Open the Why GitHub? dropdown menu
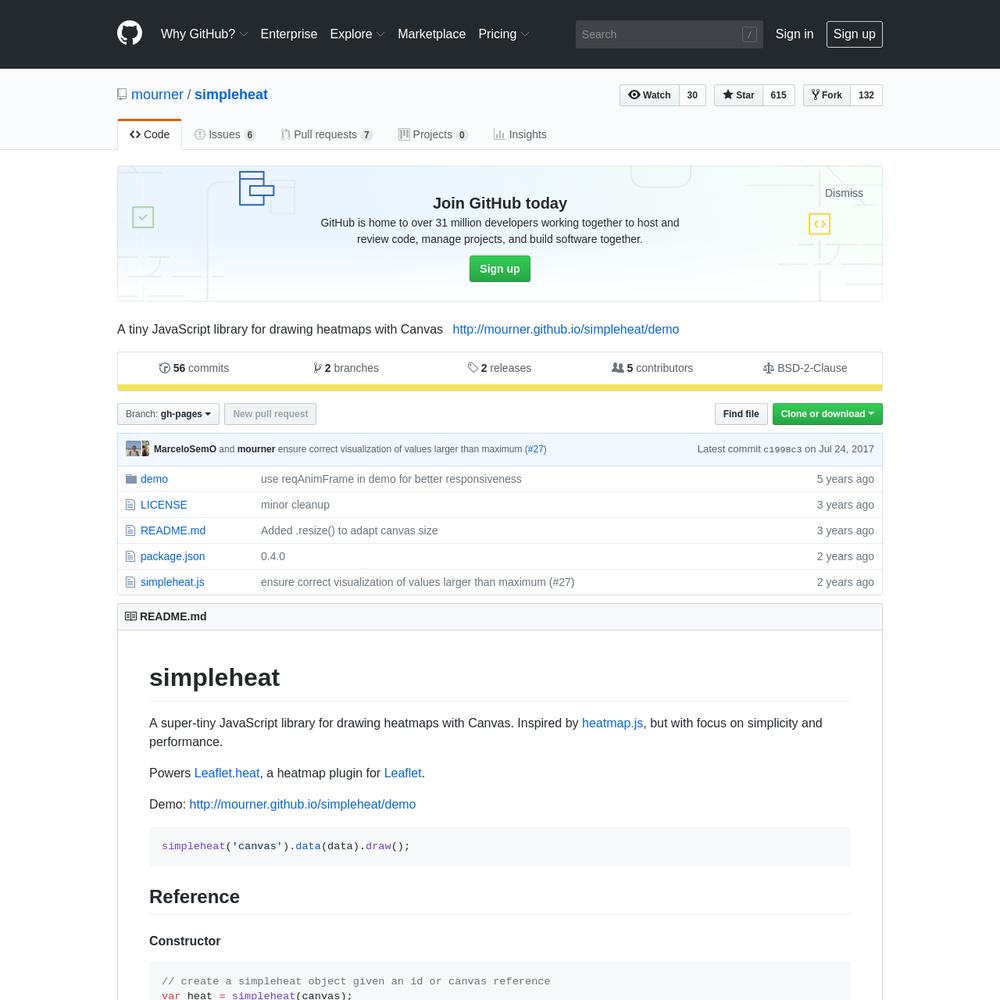The height and width of the screenshot is (1000, 1000). tap(204, 34)
